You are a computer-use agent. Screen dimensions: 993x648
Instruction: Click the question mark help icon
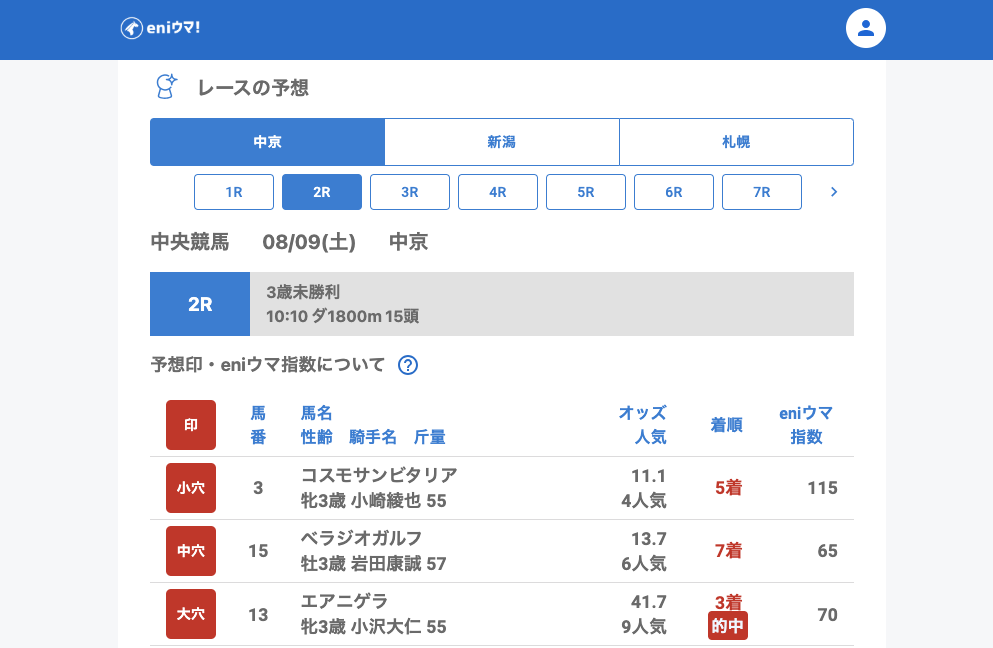407,365
